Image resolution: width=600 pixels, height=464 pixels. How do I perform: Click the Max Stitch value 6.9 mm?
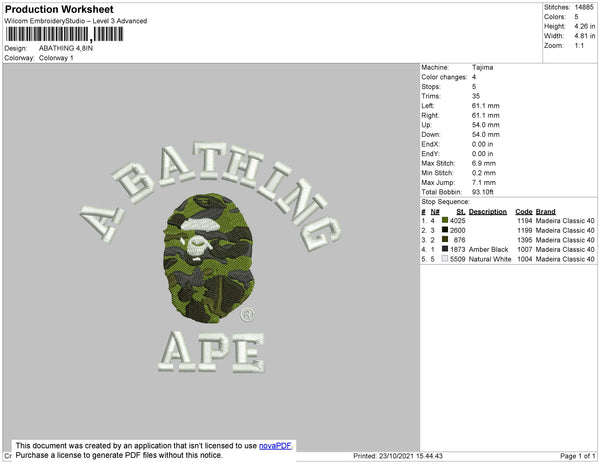tap(484, 163)
